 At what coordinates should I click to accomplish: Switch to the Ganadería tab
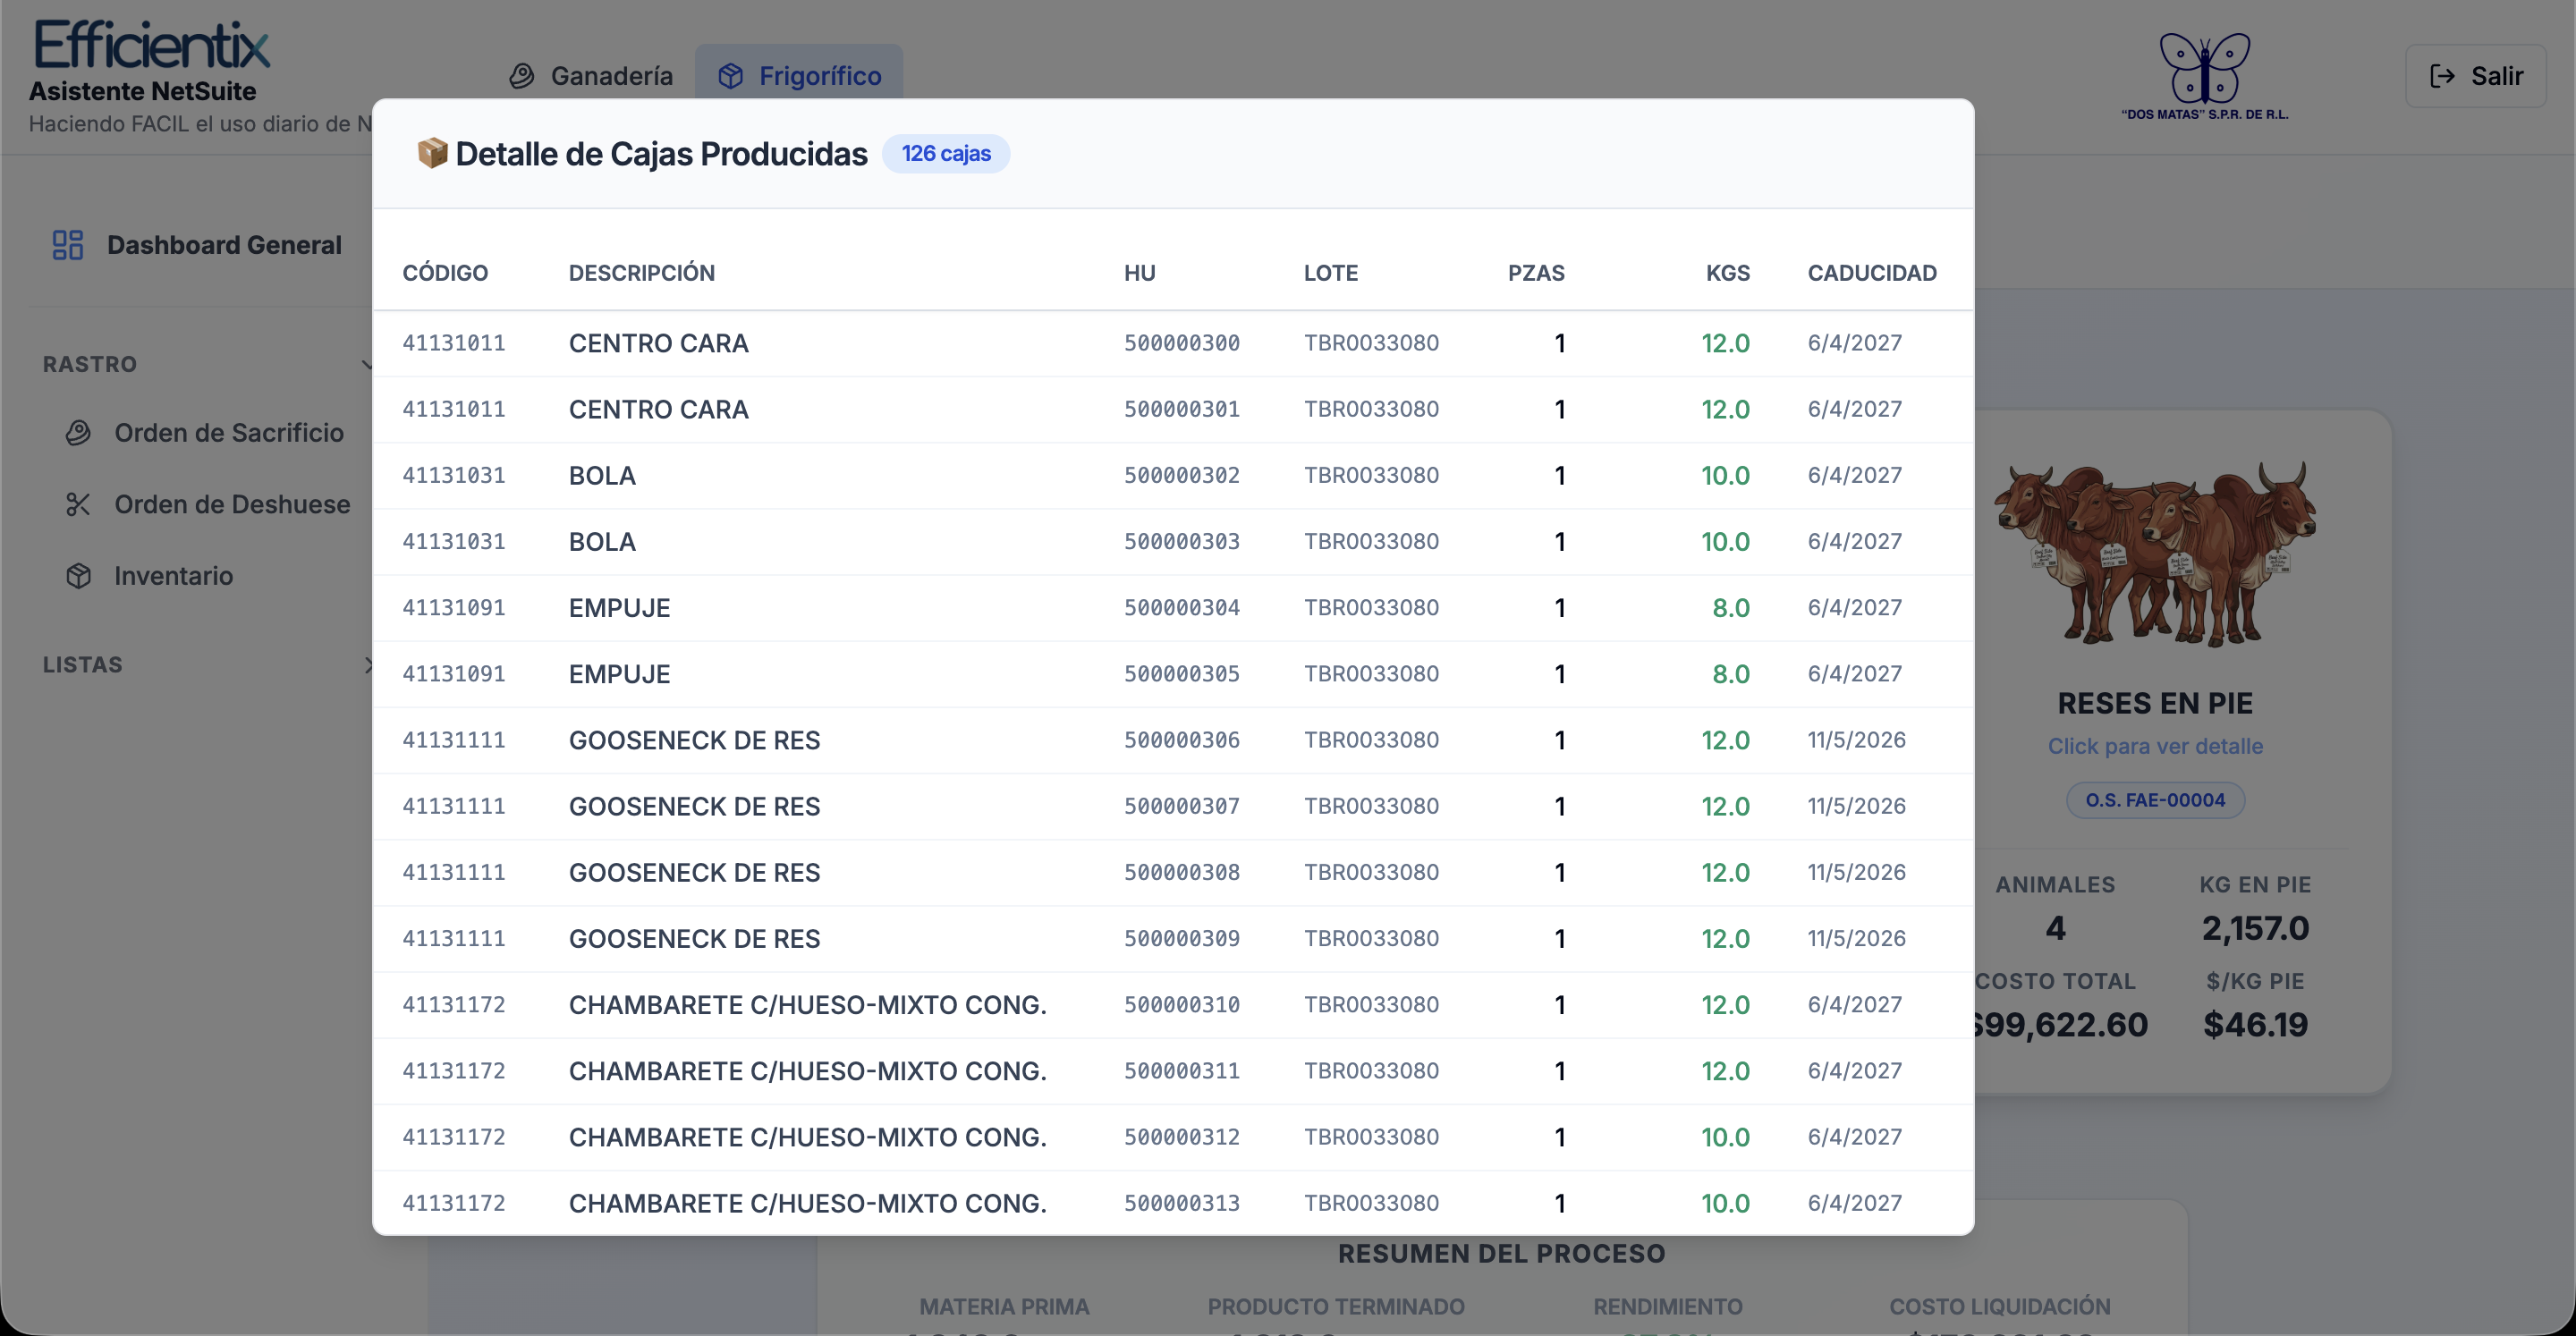591,76
